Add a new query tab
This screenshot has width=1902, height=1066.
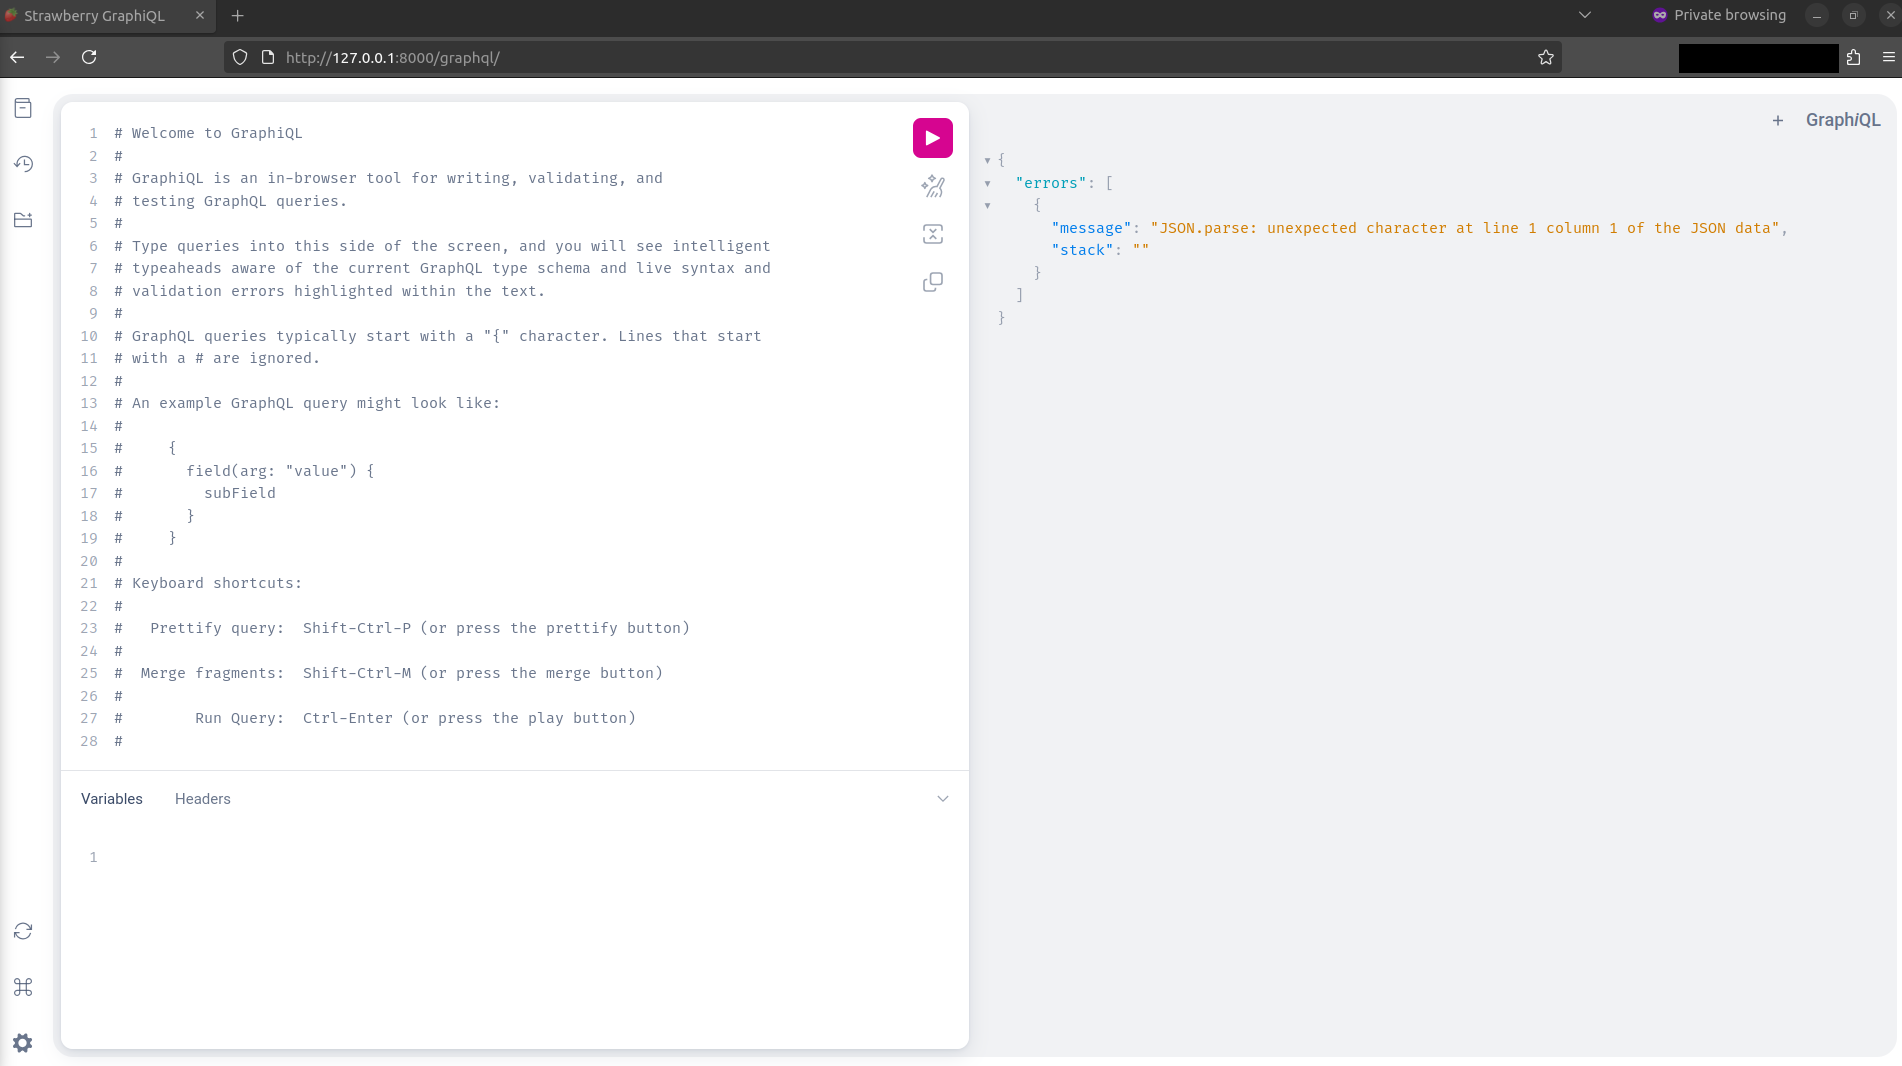pos(1777,121)
